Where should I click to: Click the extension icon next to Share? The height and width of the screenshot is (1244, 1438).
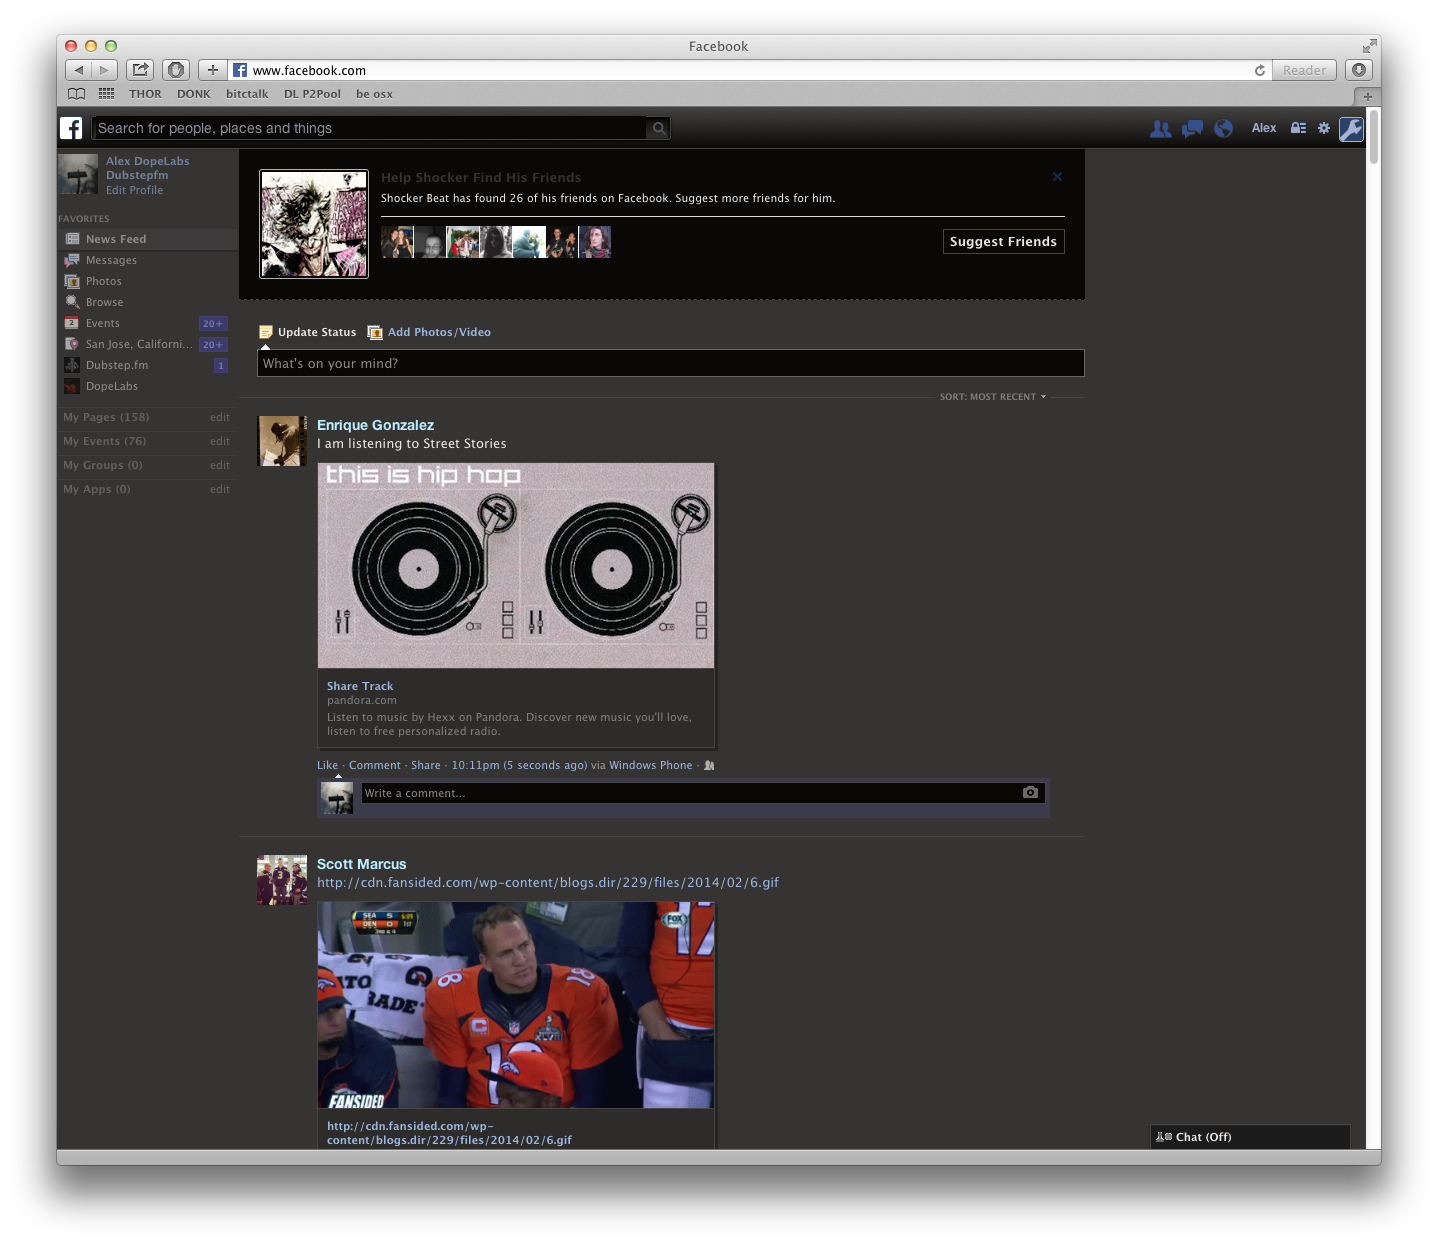tap(176, 70)
